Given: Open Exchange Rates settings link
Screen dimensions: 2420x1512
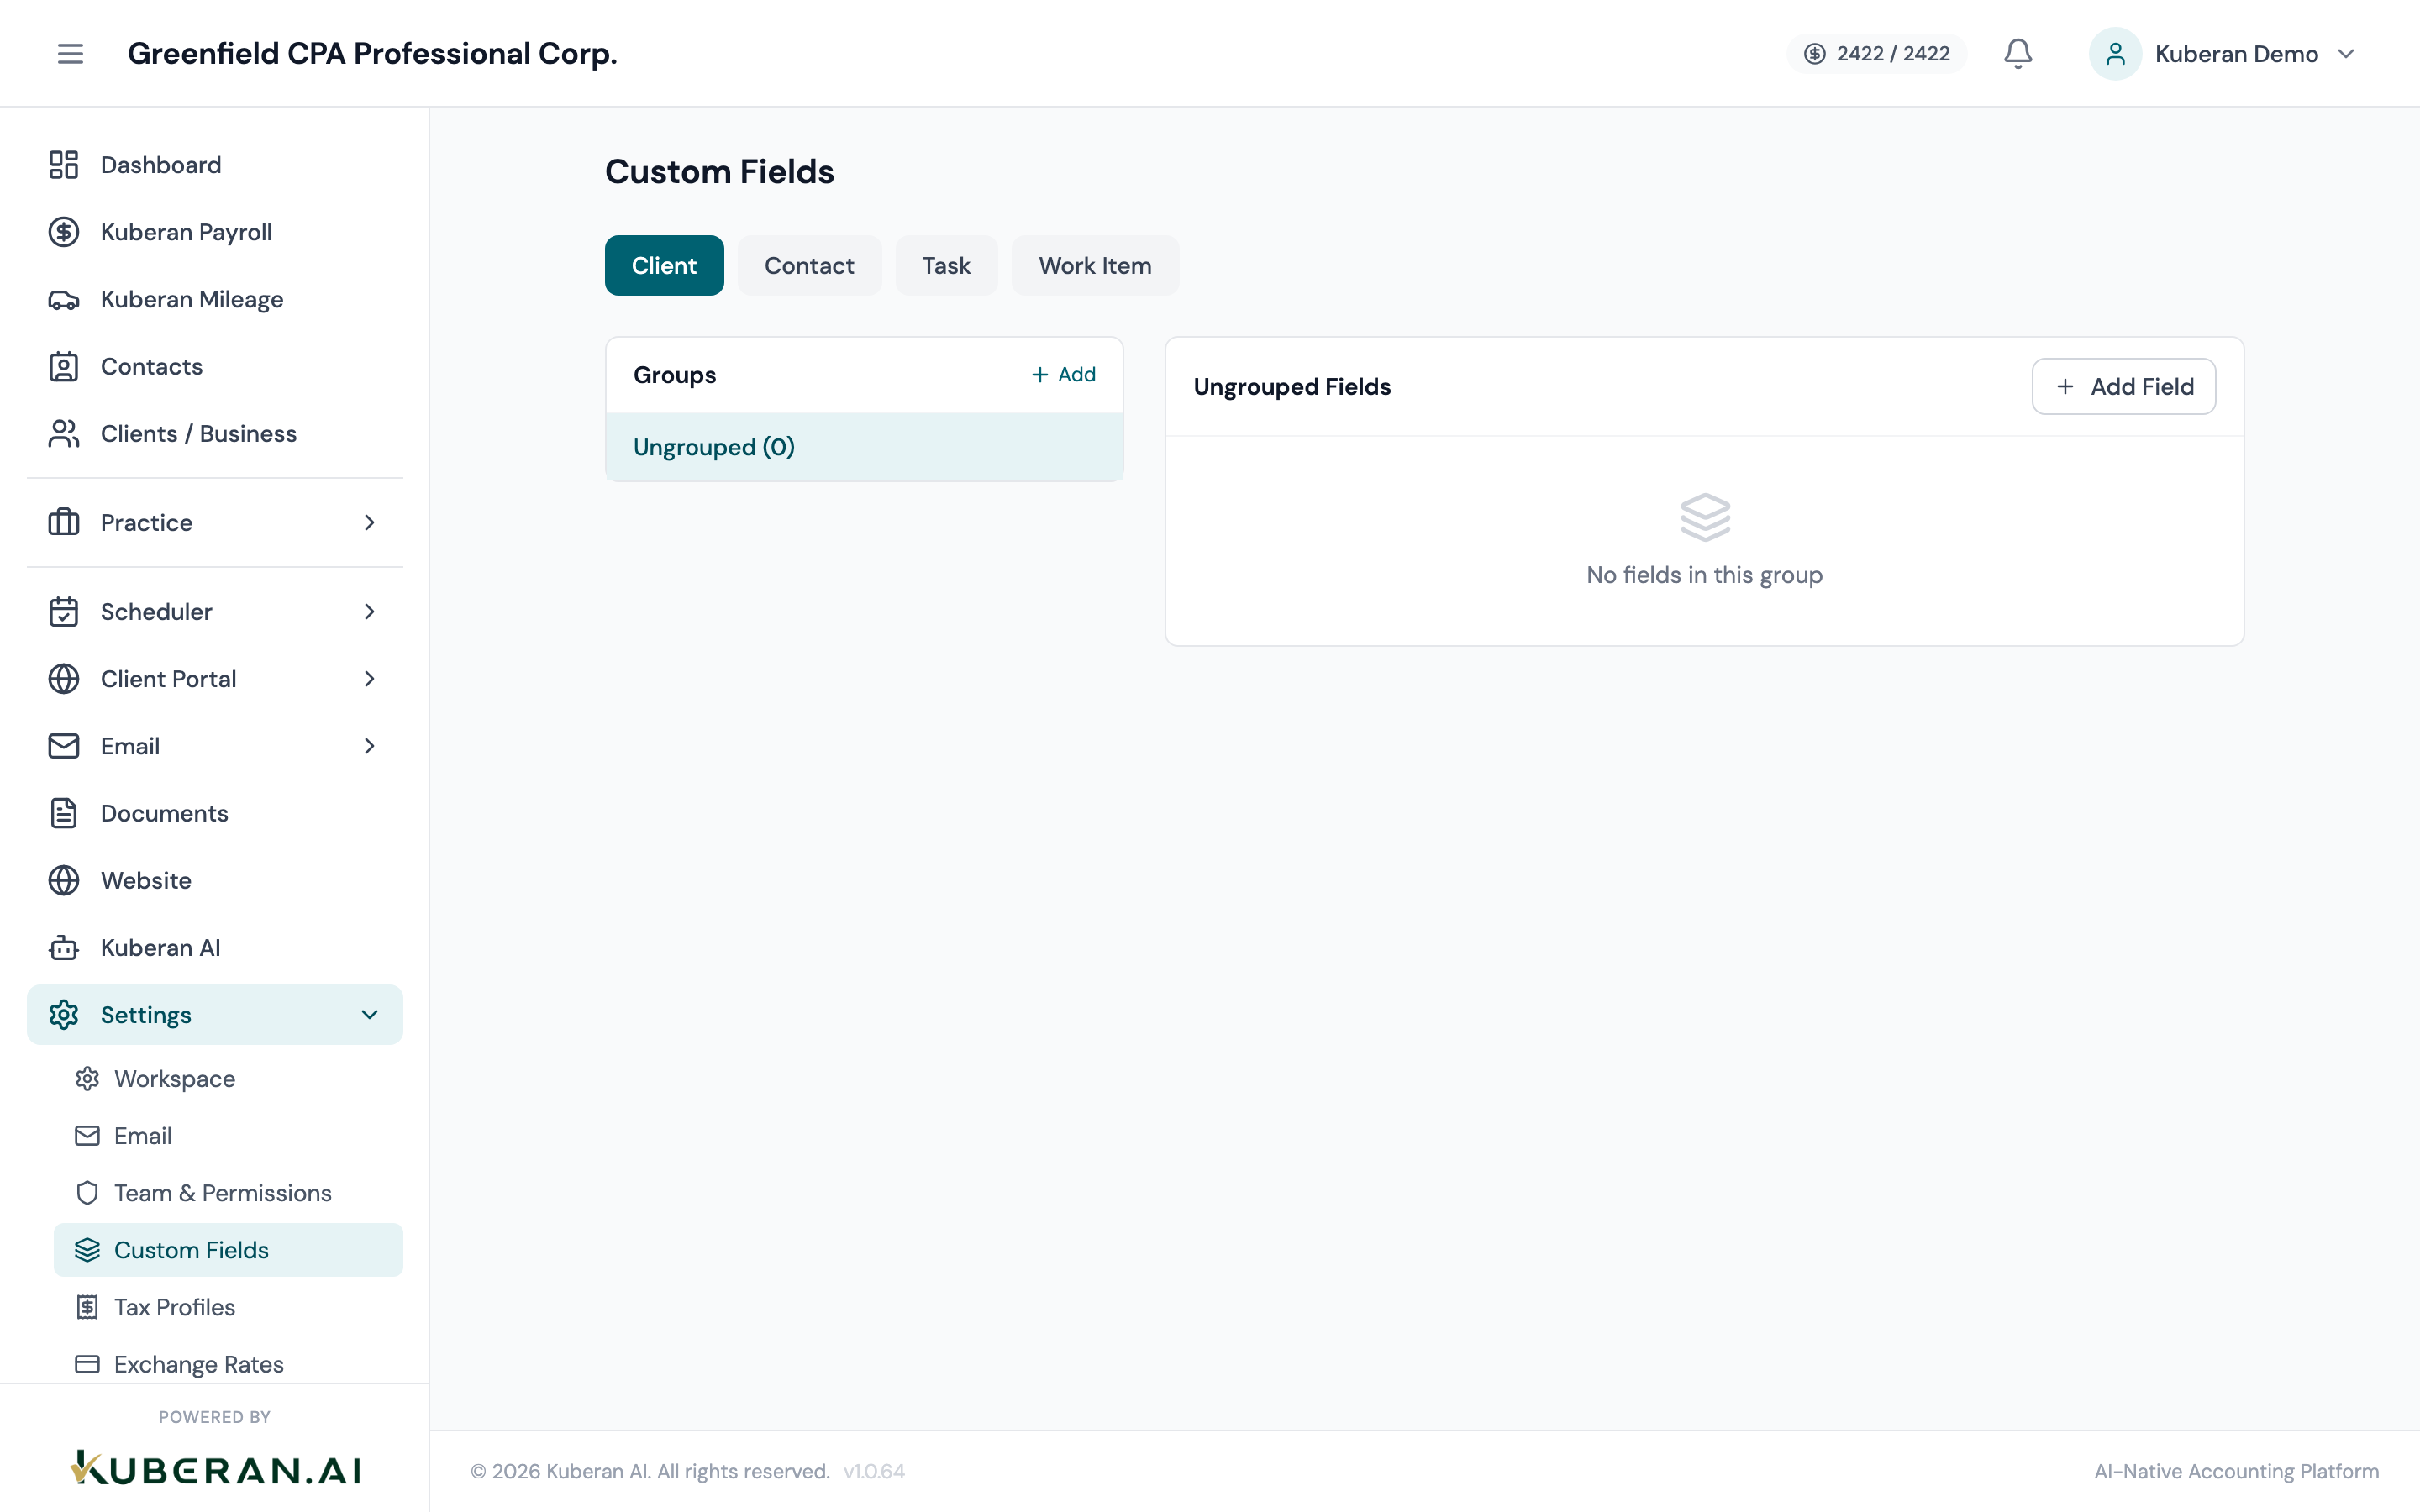Looking at the screenshot, I should tap(228, 1364).
